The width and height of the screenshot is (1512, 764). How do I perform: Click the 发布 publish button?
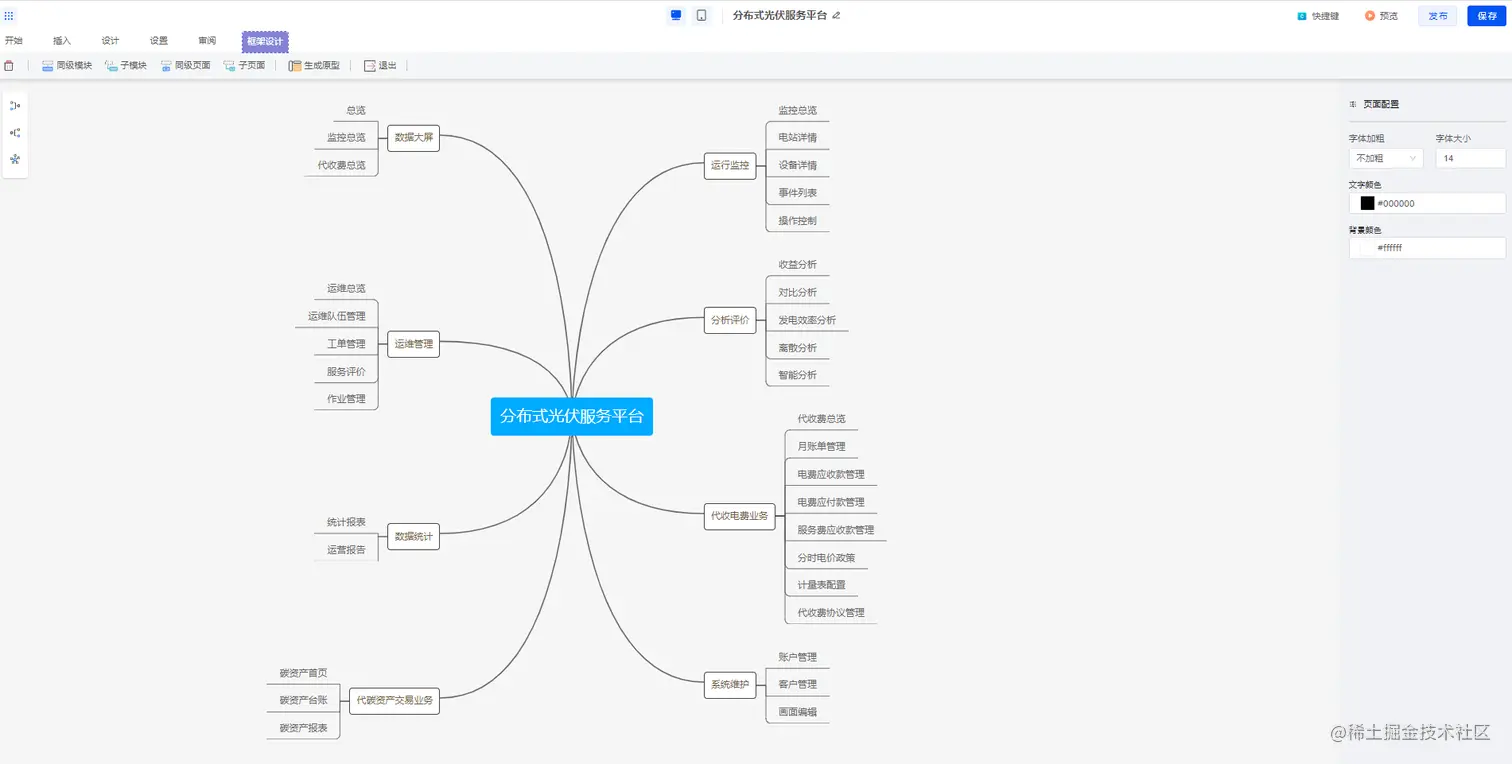tap(1438, 16)
